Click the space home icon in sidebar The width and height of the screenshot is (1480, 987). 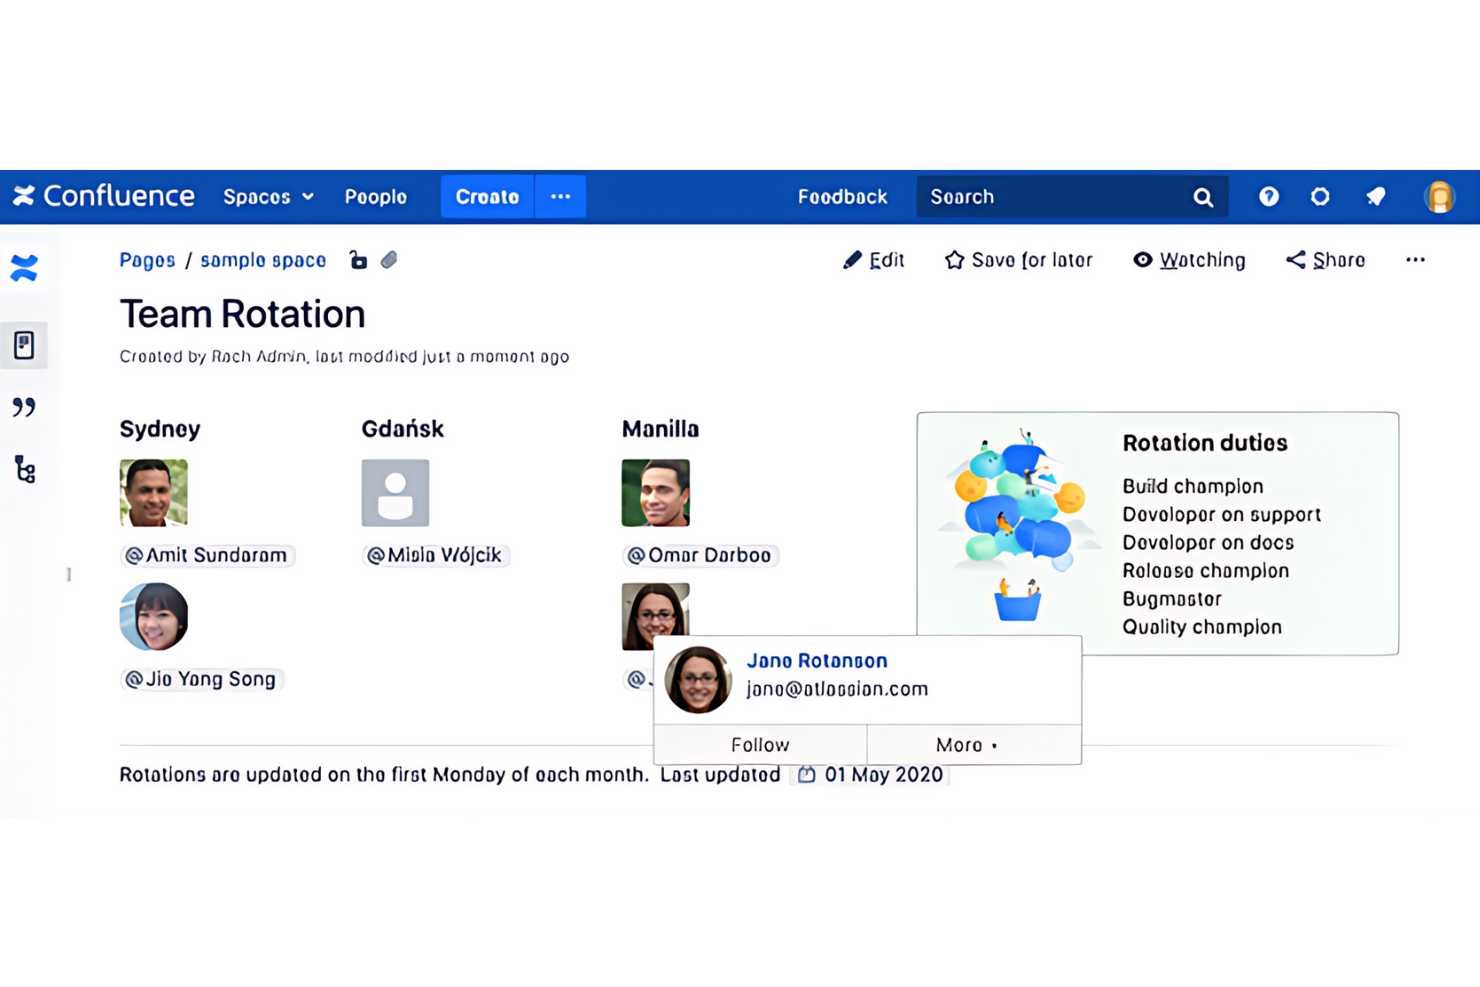click(24, 268)
